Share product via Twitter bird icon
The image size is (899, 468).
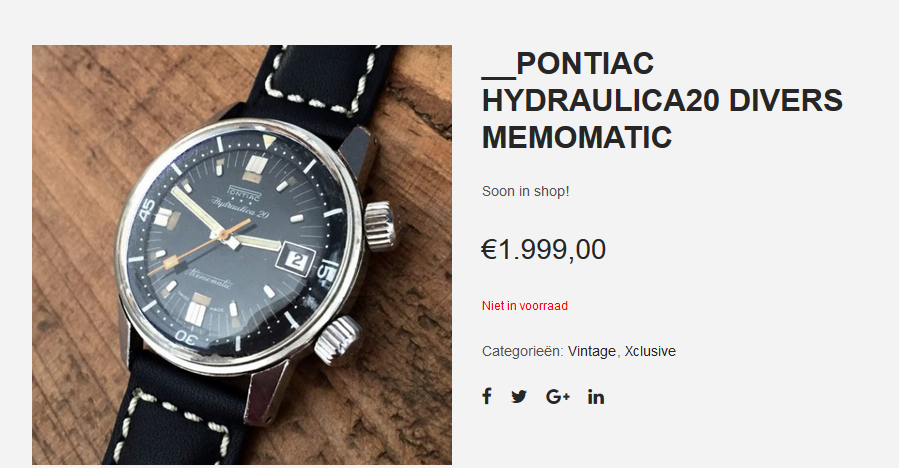(519, 397)
